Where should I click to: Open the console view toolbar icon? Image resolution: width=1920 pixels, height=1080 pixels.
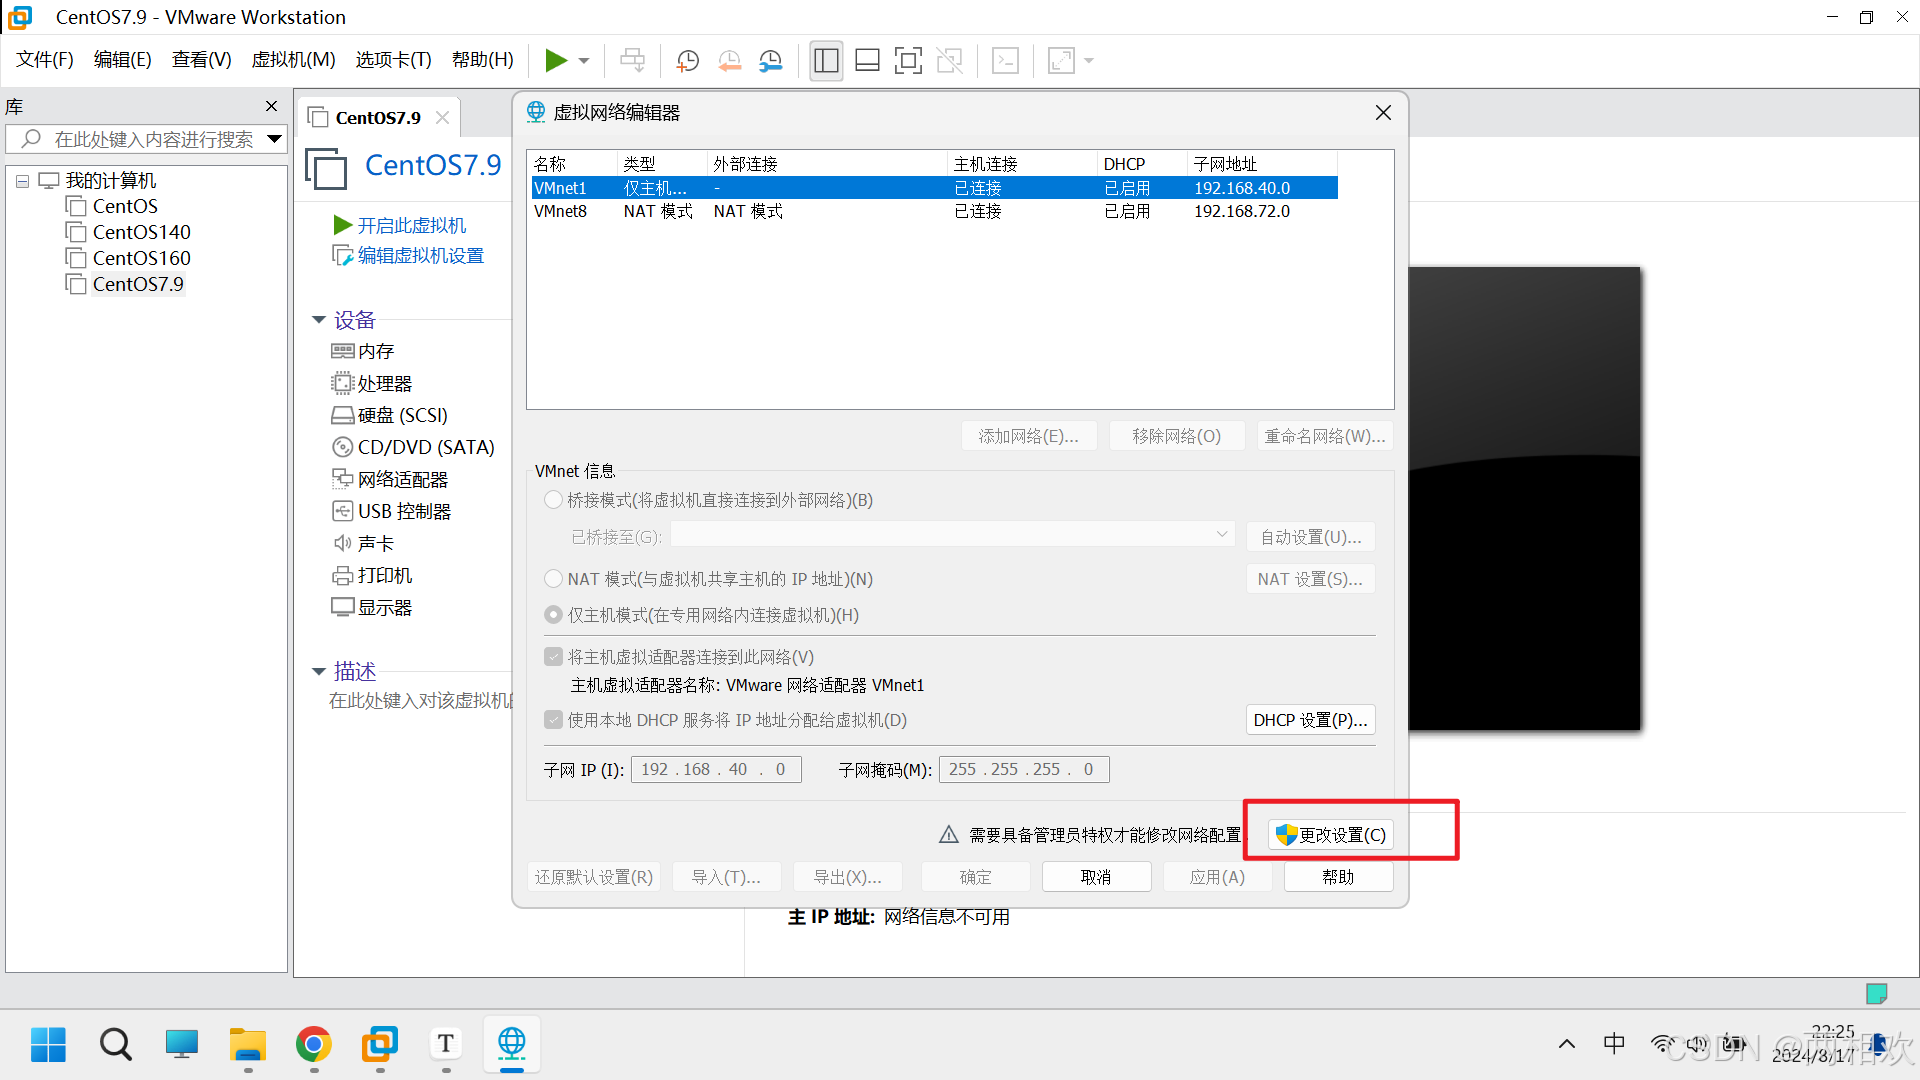point(1005,61)
